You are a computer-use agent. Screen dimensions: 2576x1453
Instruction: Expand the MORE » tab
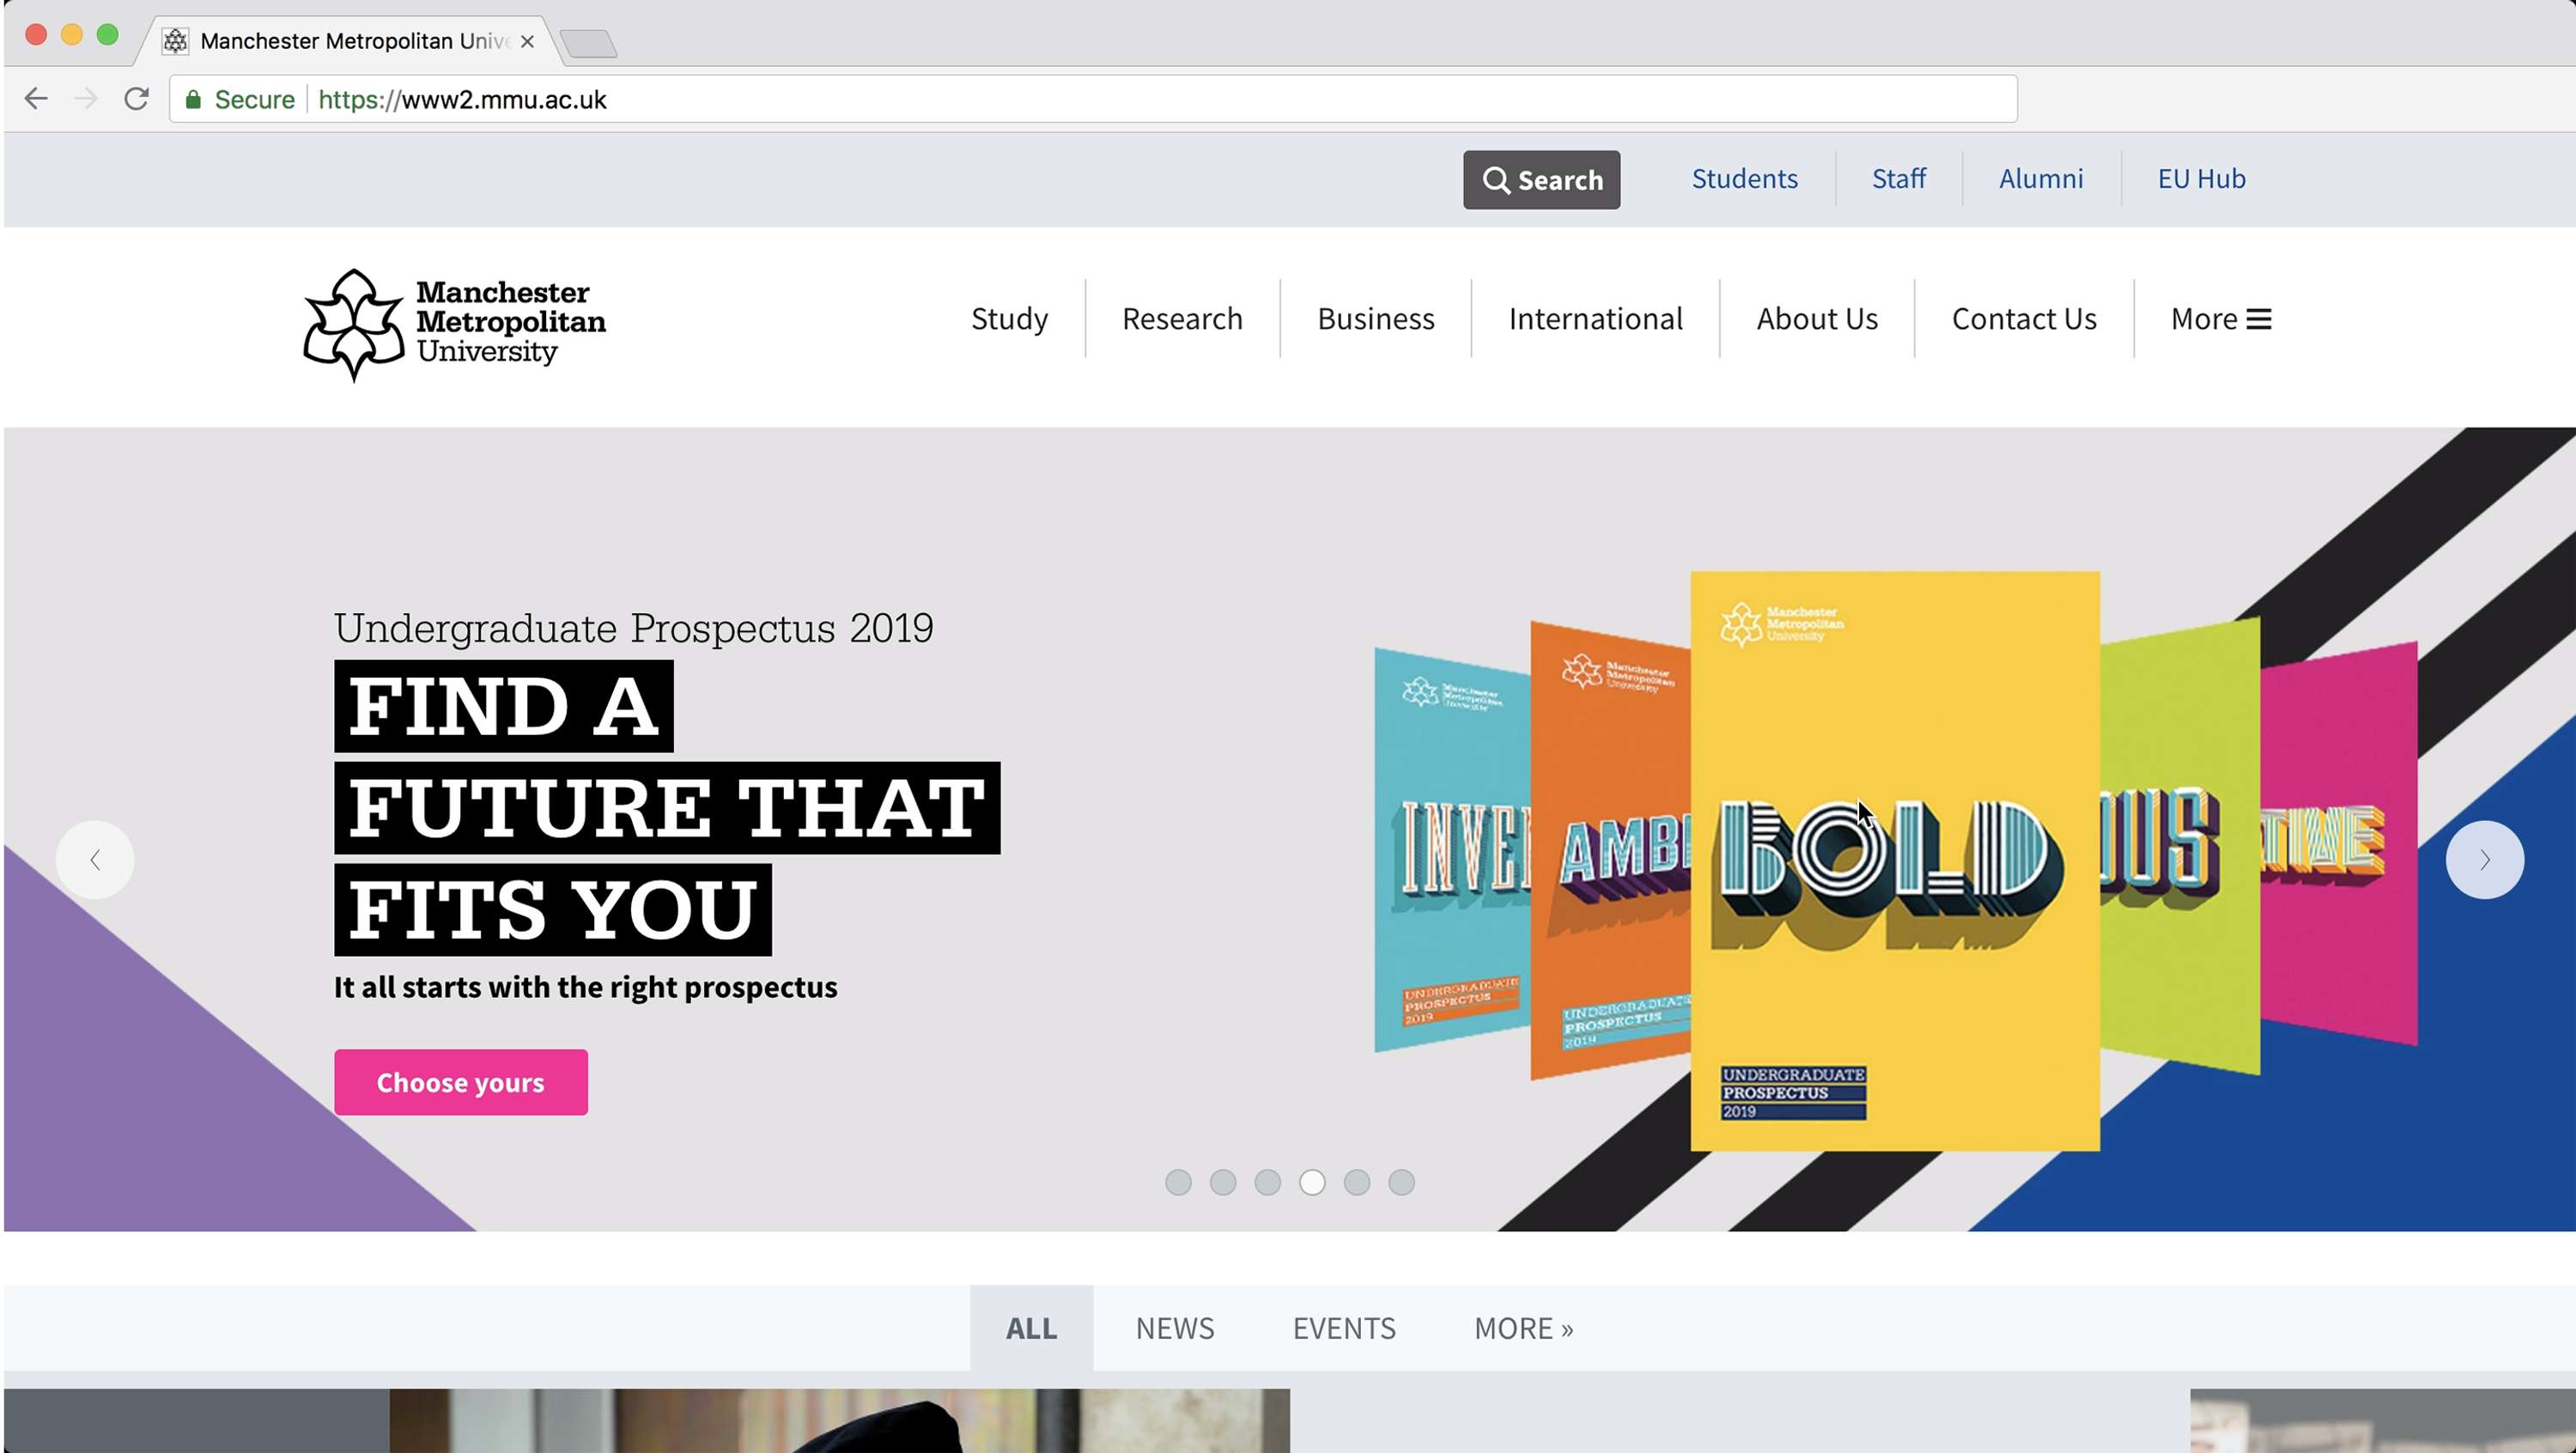1523,1328
